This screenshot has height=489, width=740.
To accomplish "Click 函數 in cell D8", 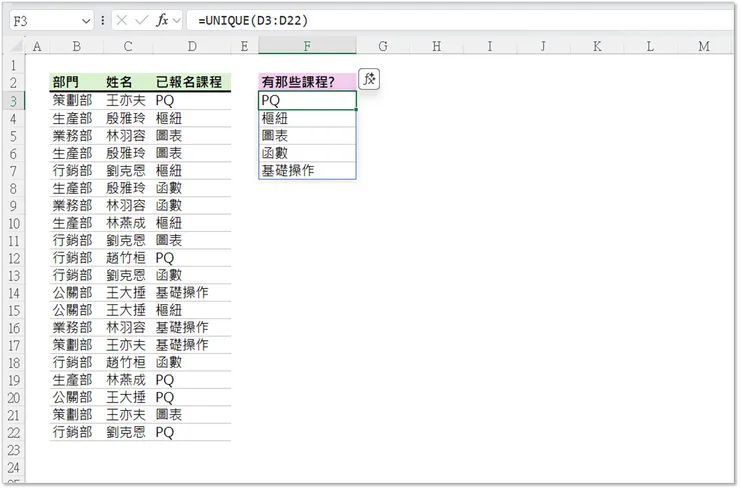I will pyautogui.click(x=168, y=188).
